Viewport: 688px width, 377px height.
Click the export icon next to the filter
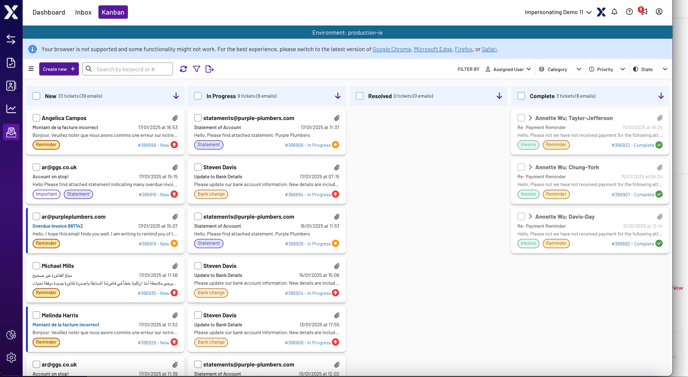click(209, 69)
